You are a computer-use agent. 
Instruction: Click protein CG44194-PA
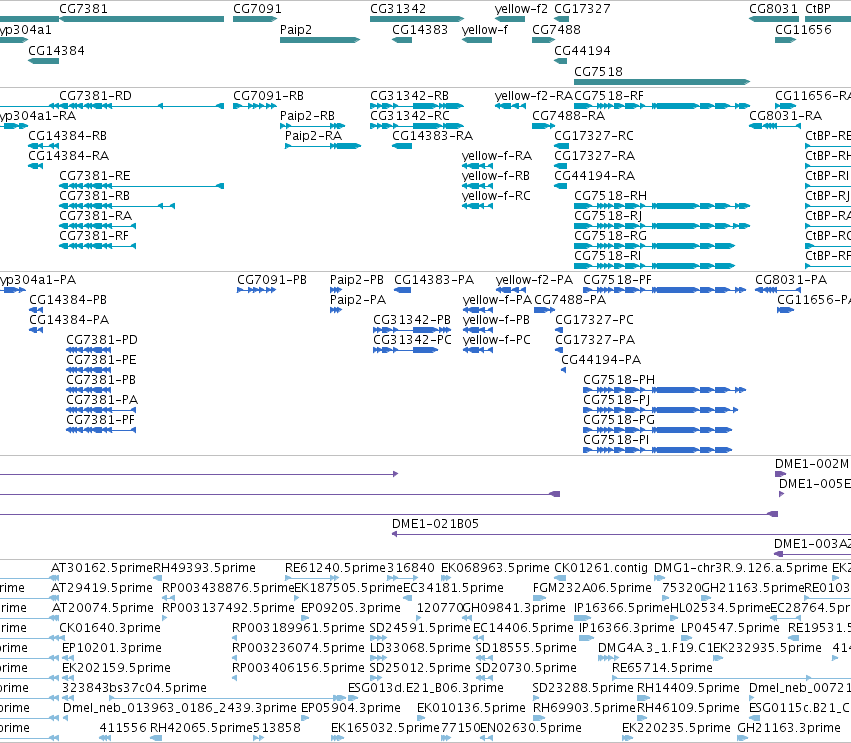[x=601, y=360]
